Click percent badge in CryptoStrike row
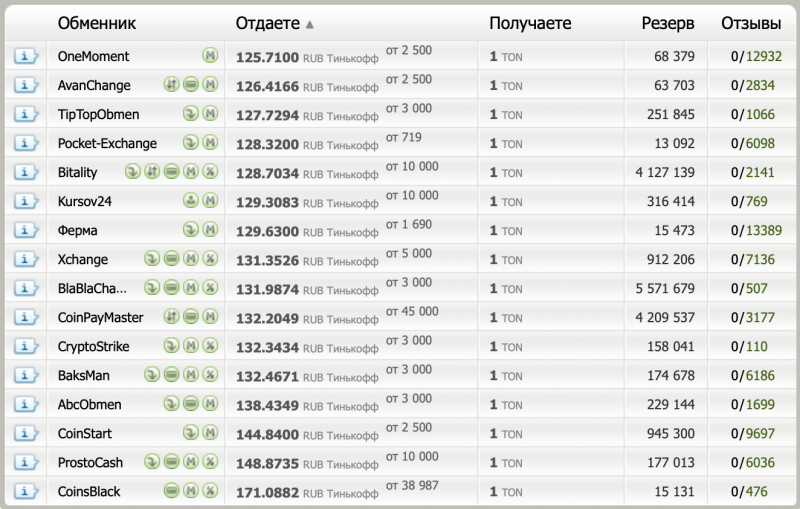 click(x=210, y=345)
